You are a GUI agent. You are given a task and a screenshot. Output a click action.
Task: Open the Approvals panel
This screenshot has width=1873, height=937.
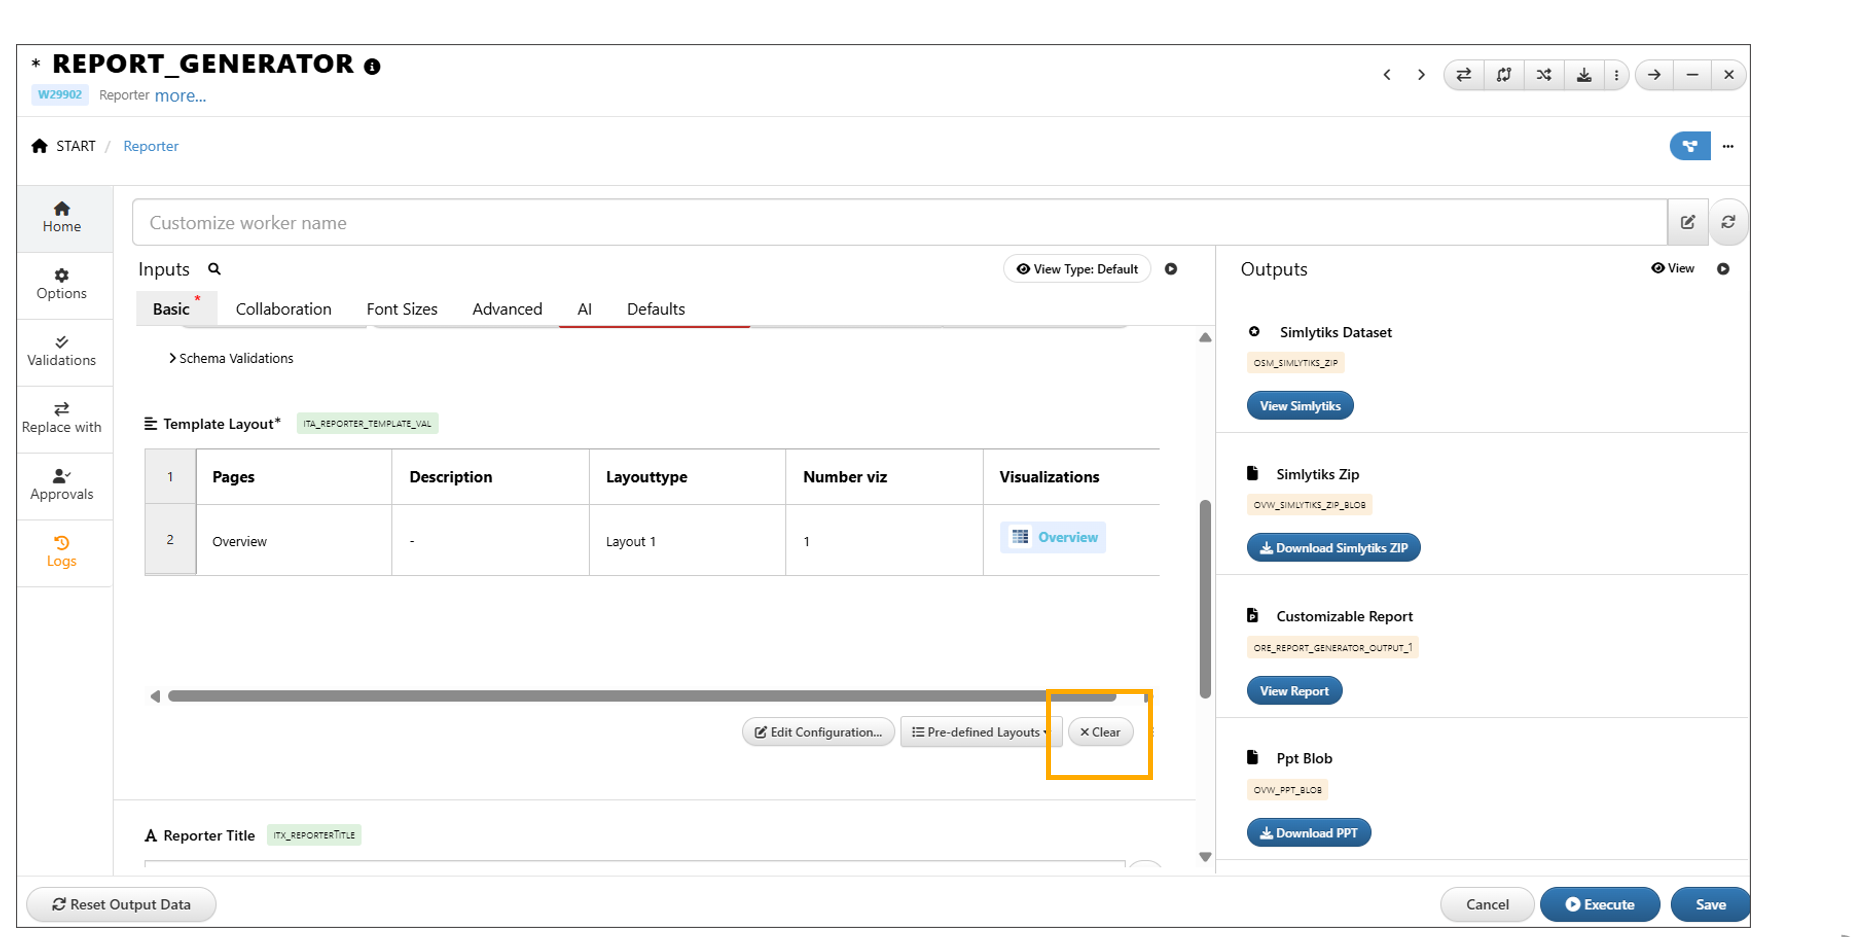(x=62, y=485)
